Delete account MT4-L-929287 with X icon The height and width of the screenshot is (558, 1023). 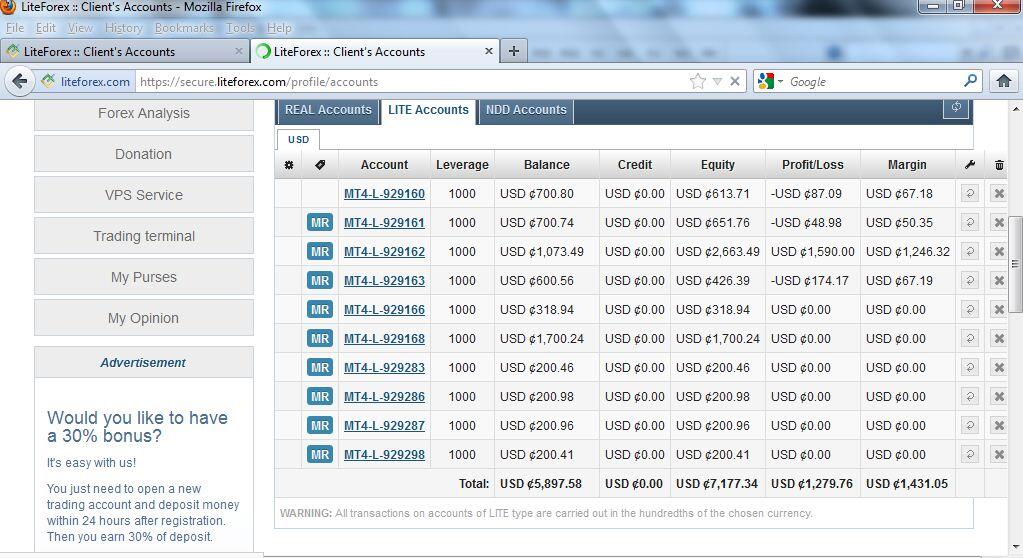(x=998, y=426)
